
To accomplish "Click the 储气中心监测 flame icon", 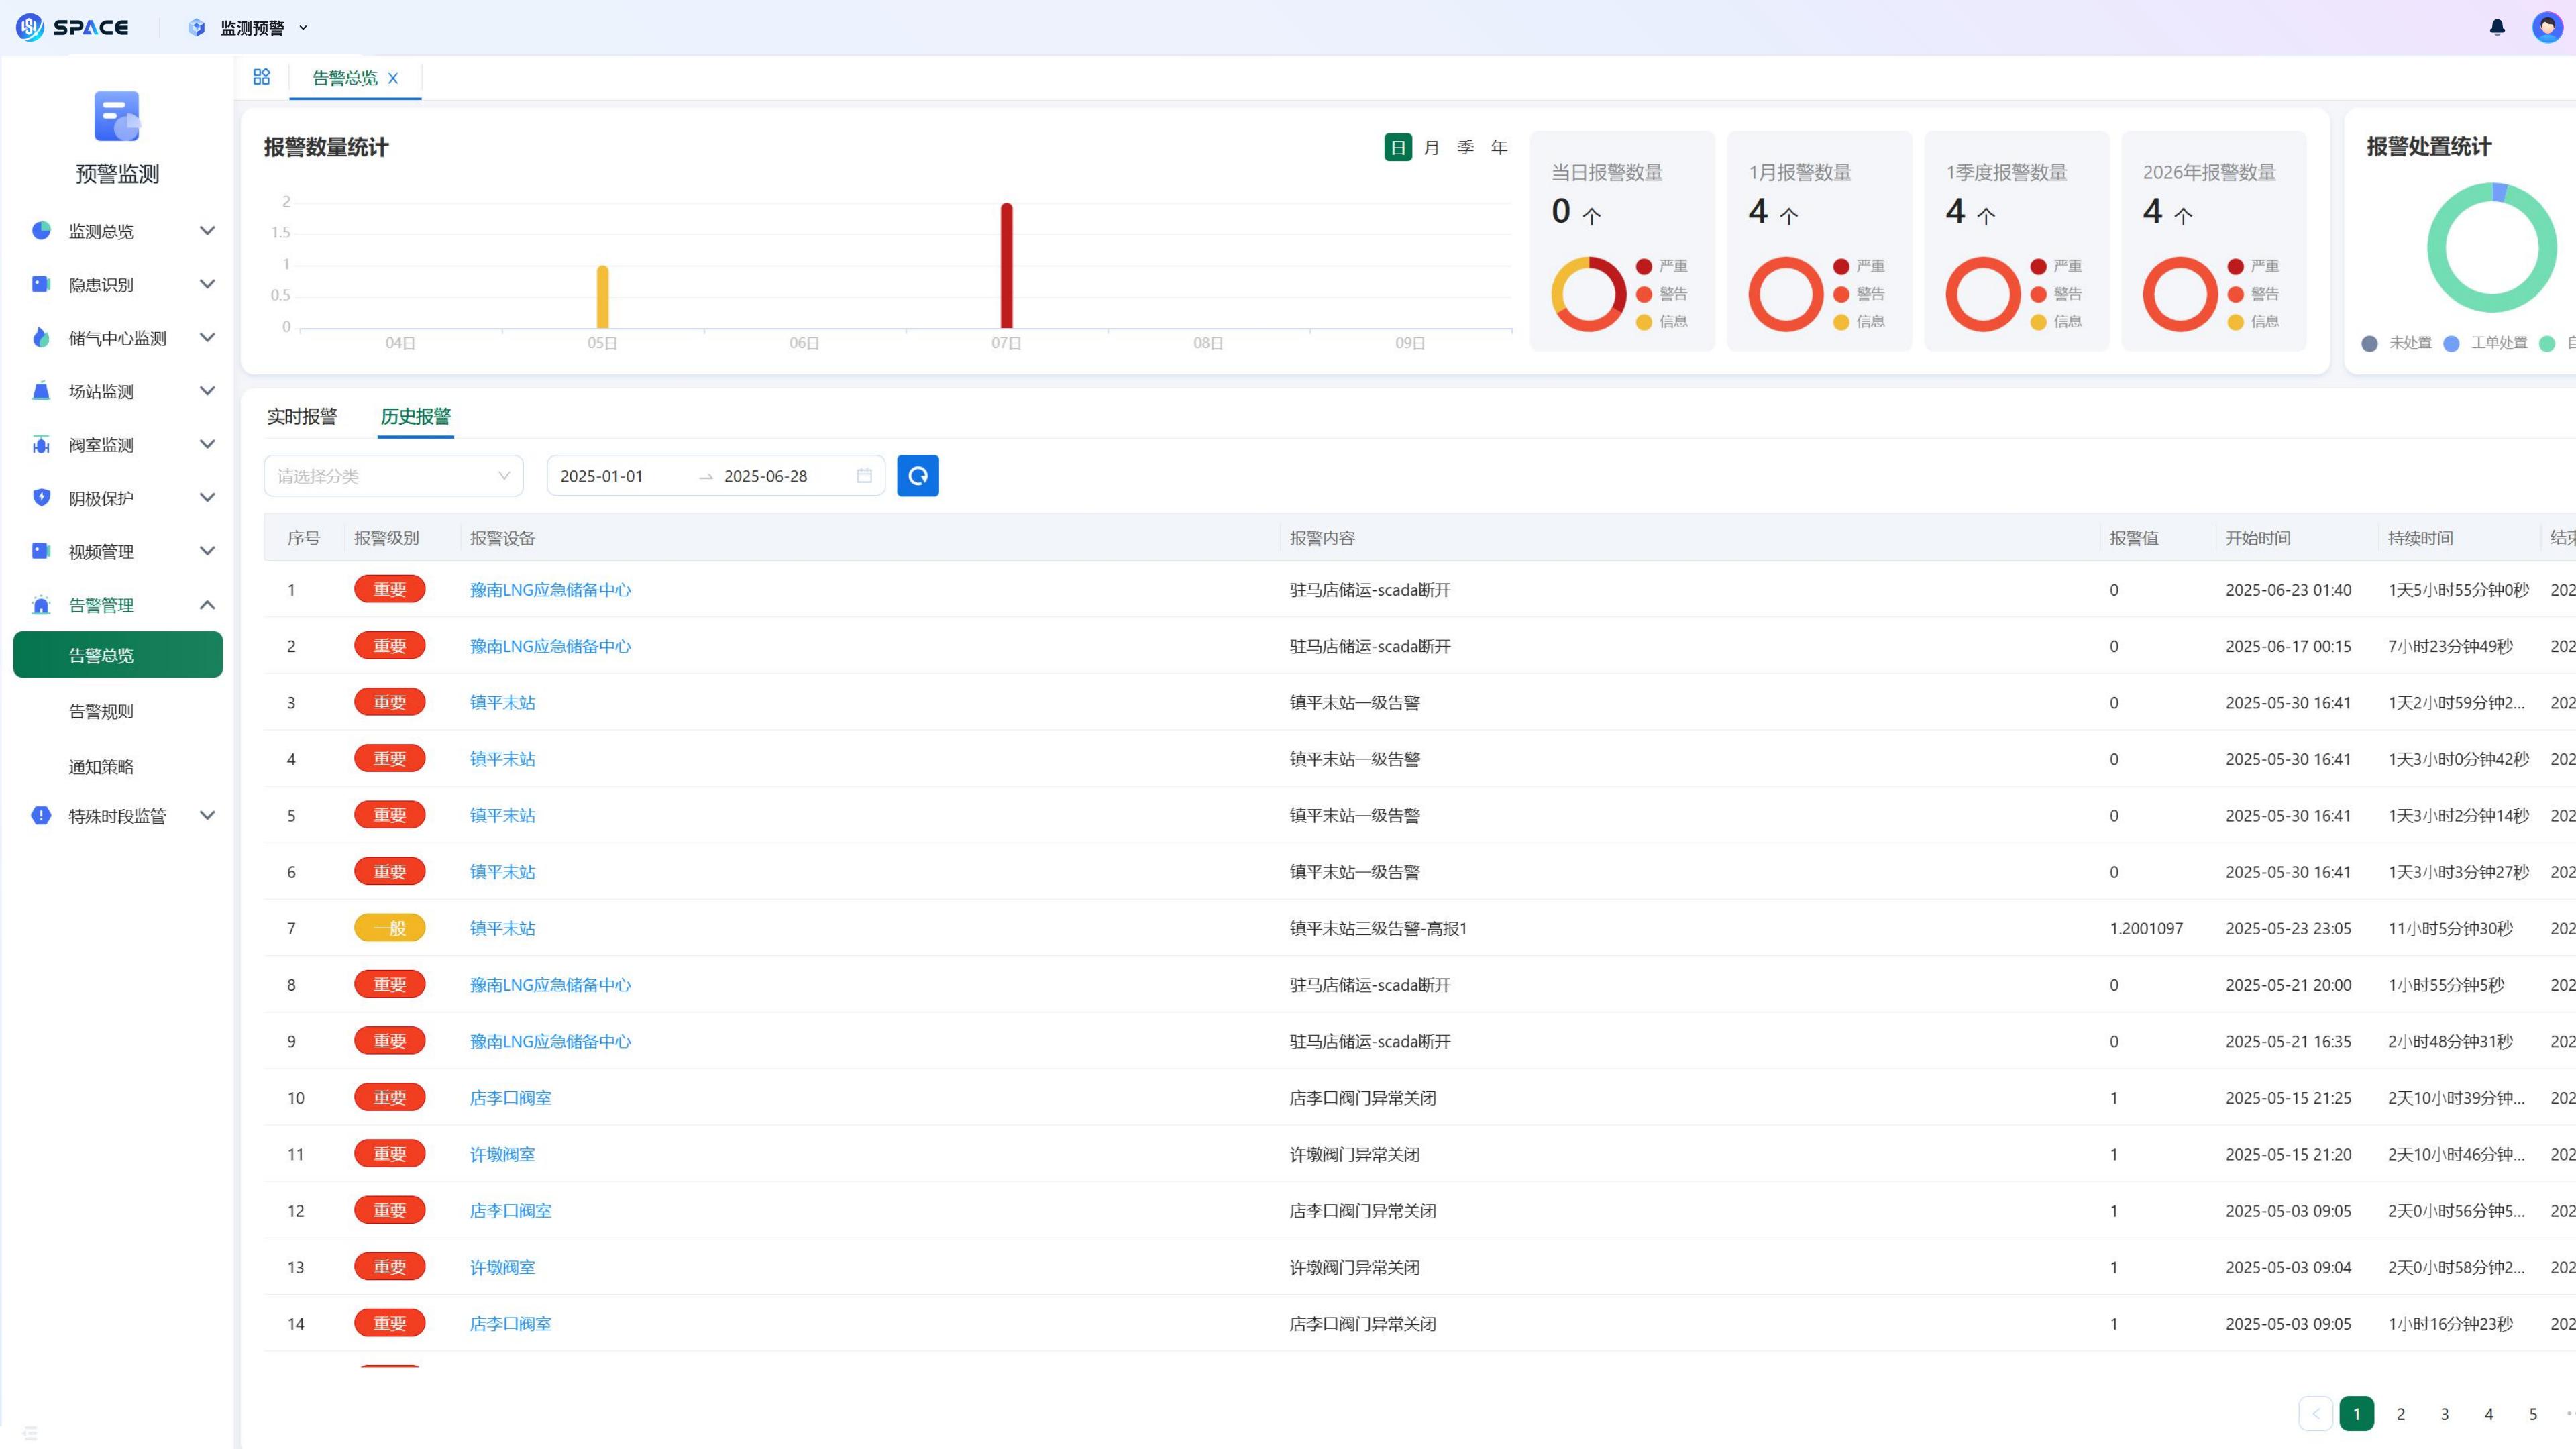I will [x=41, y=338].
